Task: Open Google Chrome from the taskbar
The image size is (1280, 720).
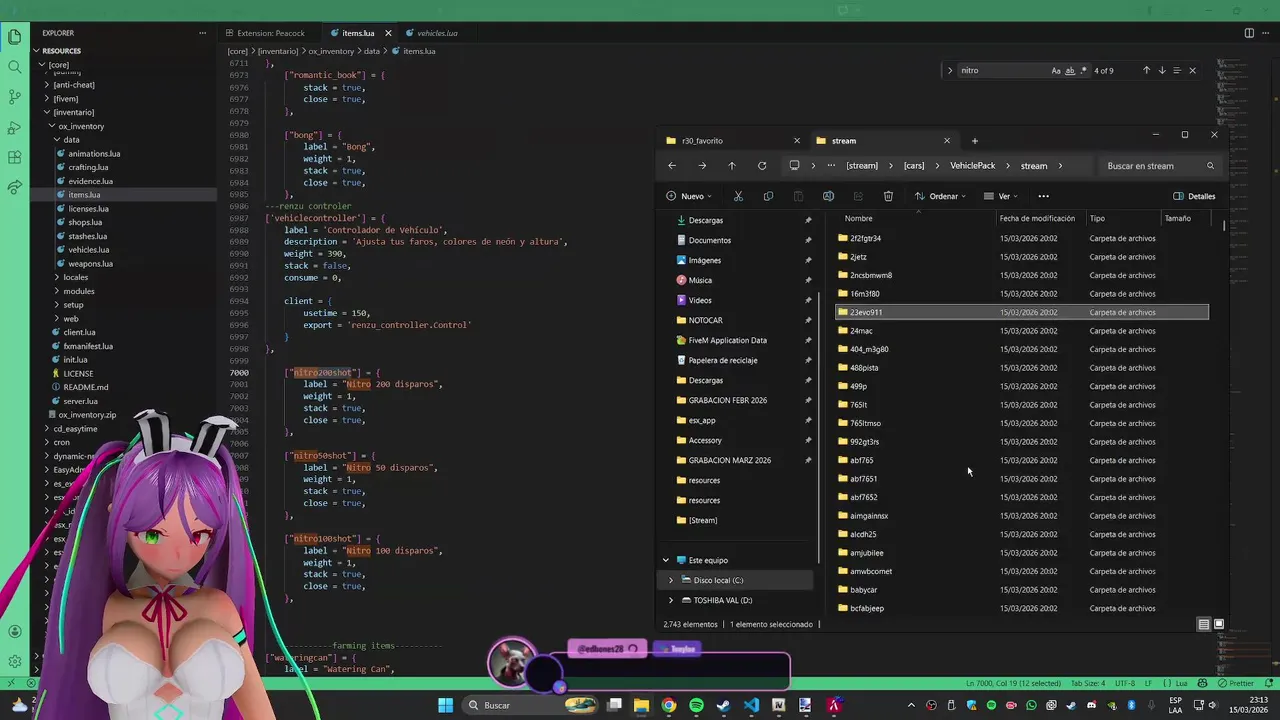Action: coord(669,705)
